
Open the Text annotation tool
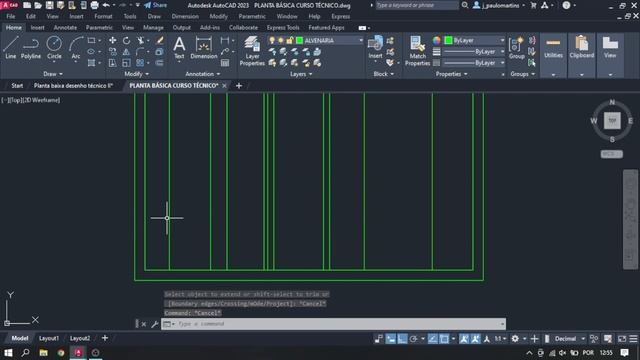coord(179,47)
